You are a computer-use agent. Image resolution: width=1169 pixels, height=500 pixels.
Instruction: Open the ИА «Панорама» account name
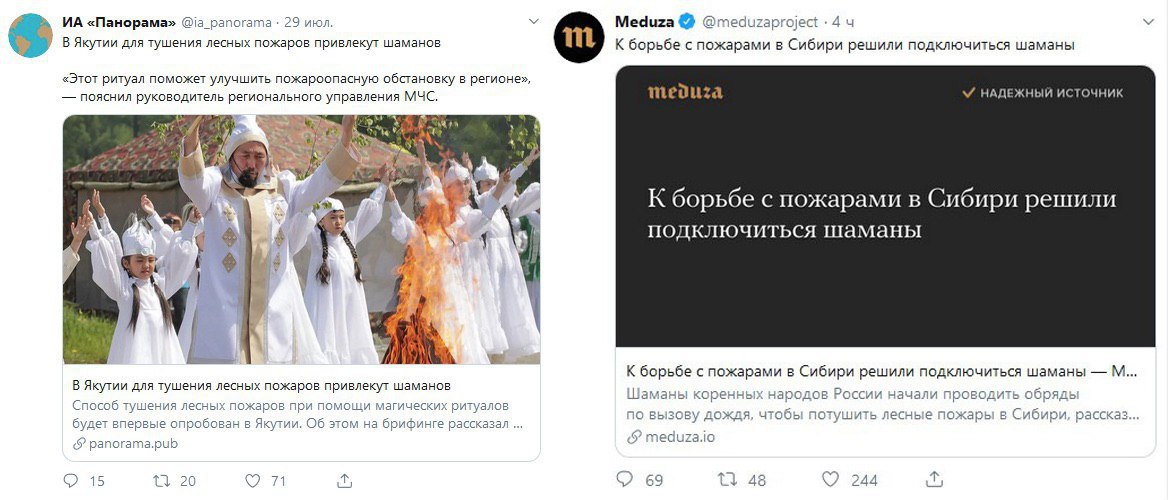click(119, 22)
